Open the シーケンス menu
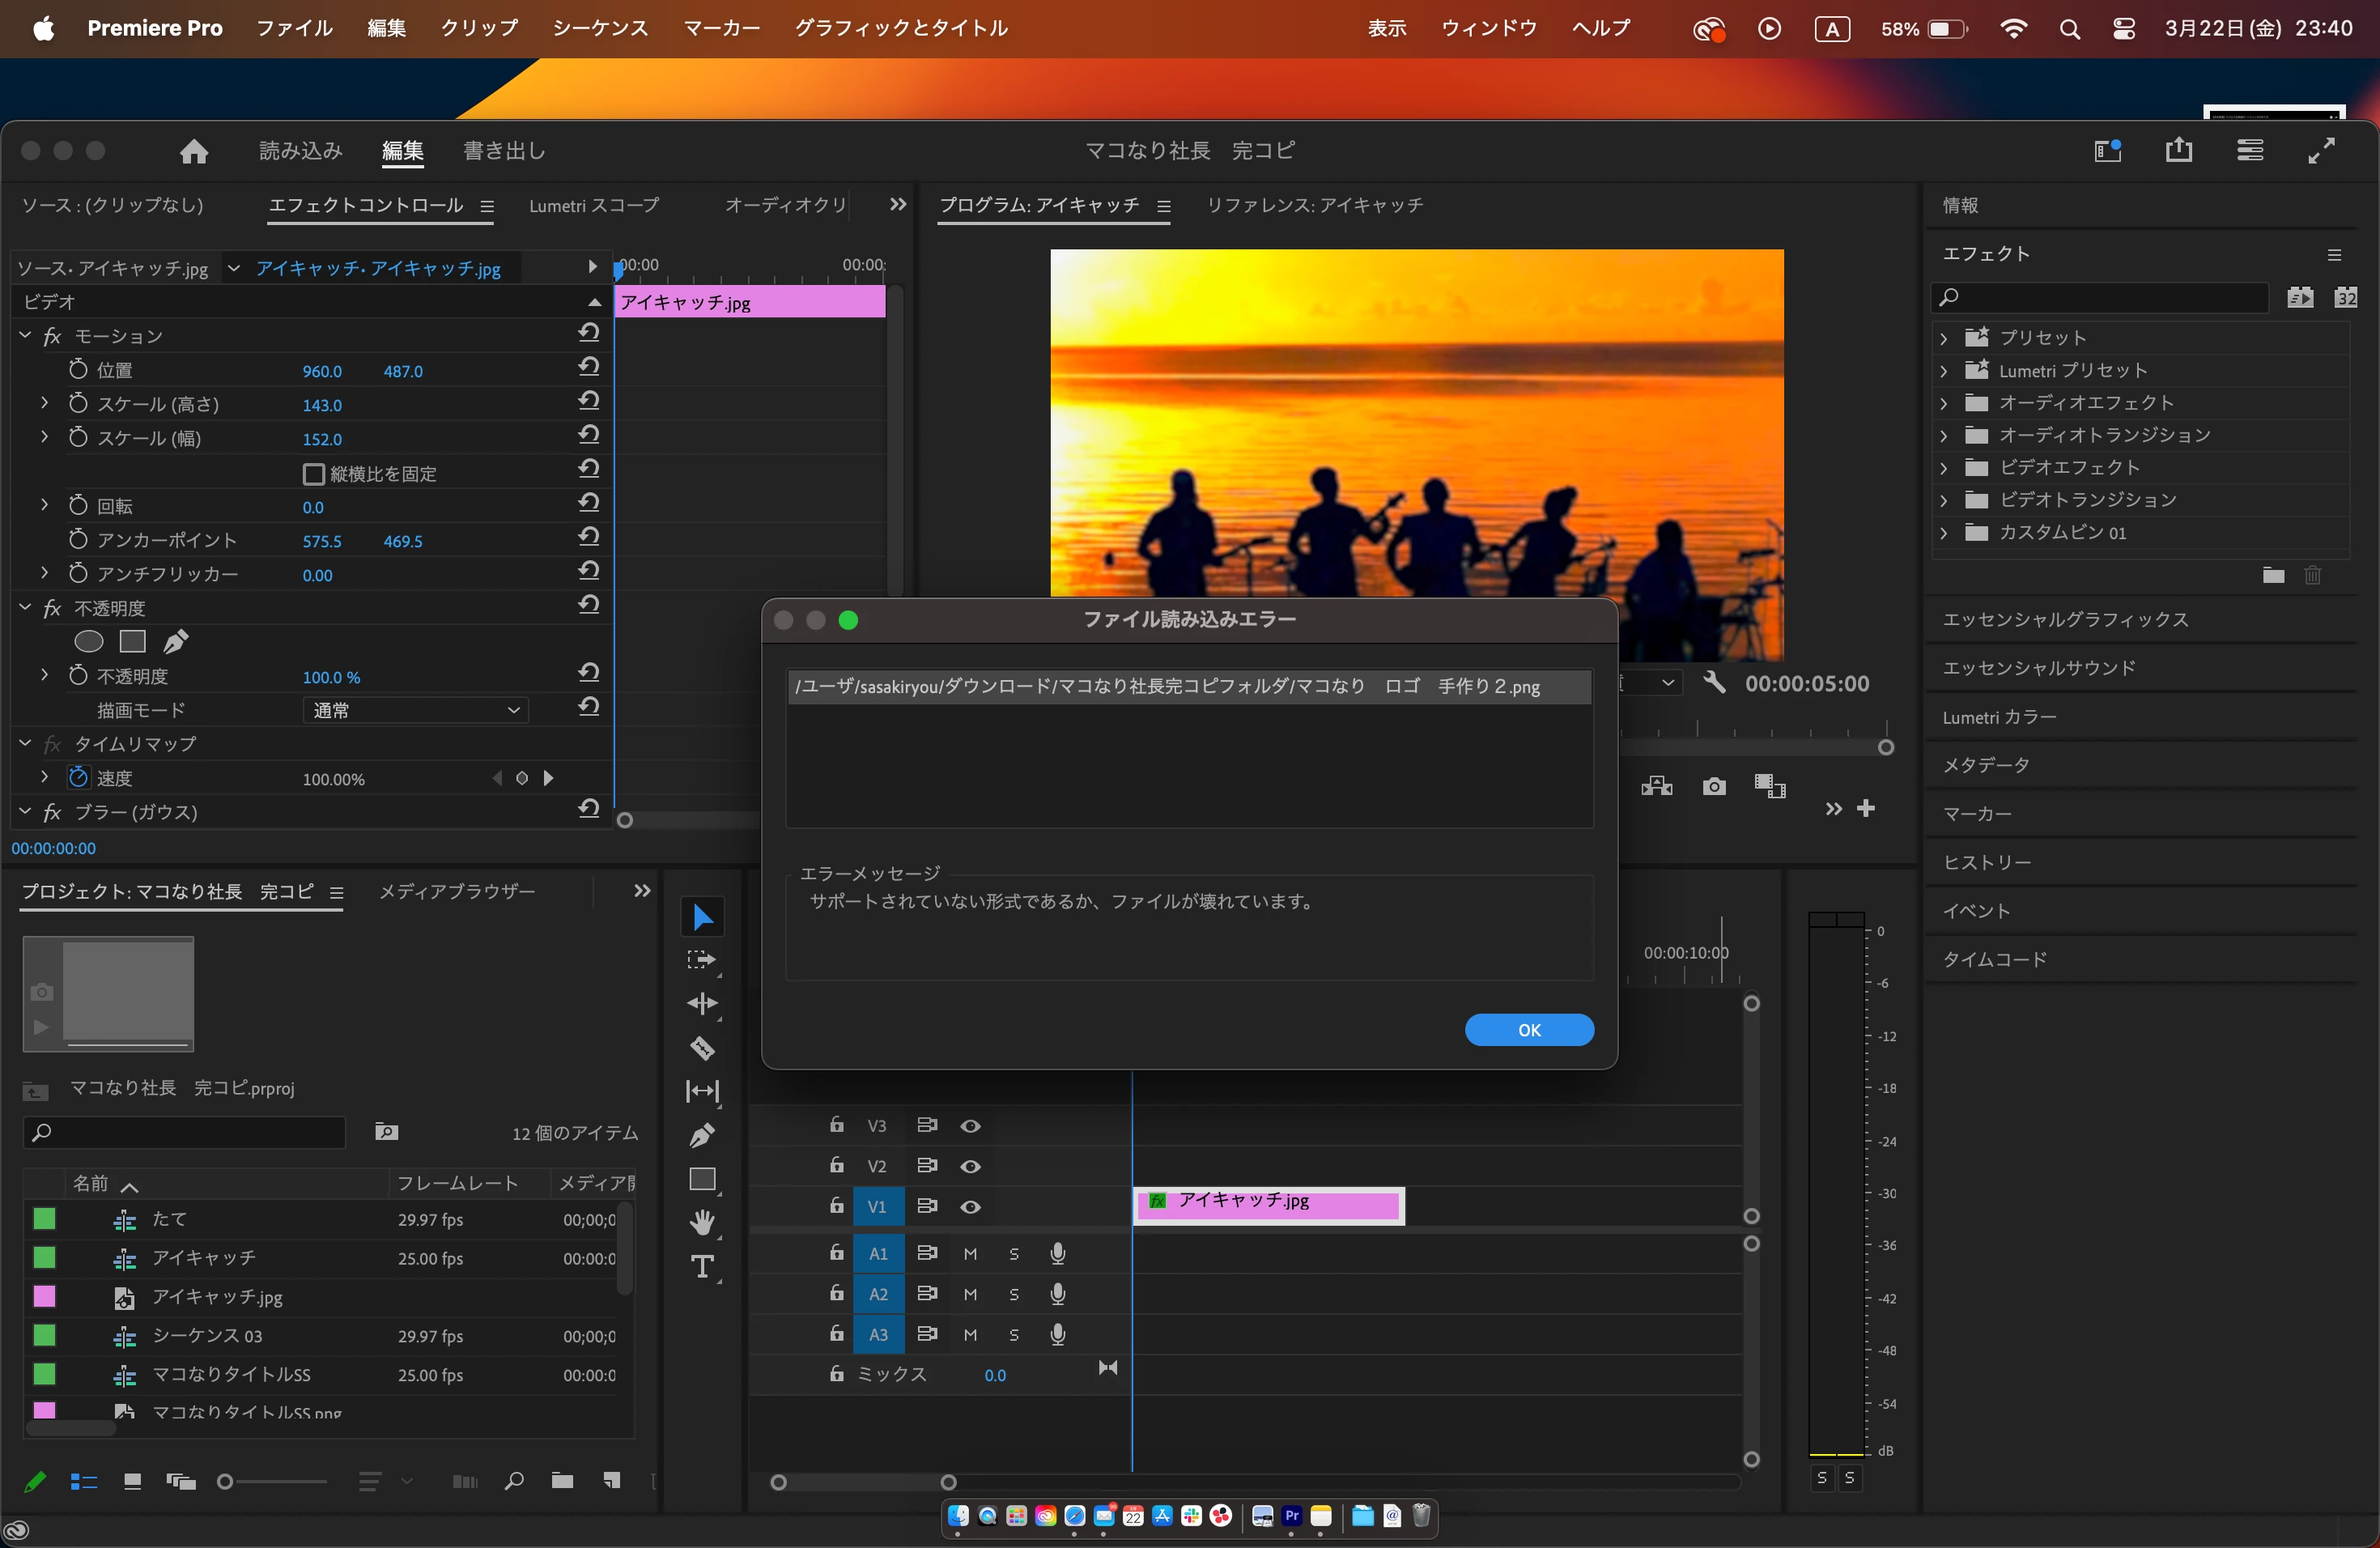Viewport: 2380px width, 1548px height. click(600, 28)
